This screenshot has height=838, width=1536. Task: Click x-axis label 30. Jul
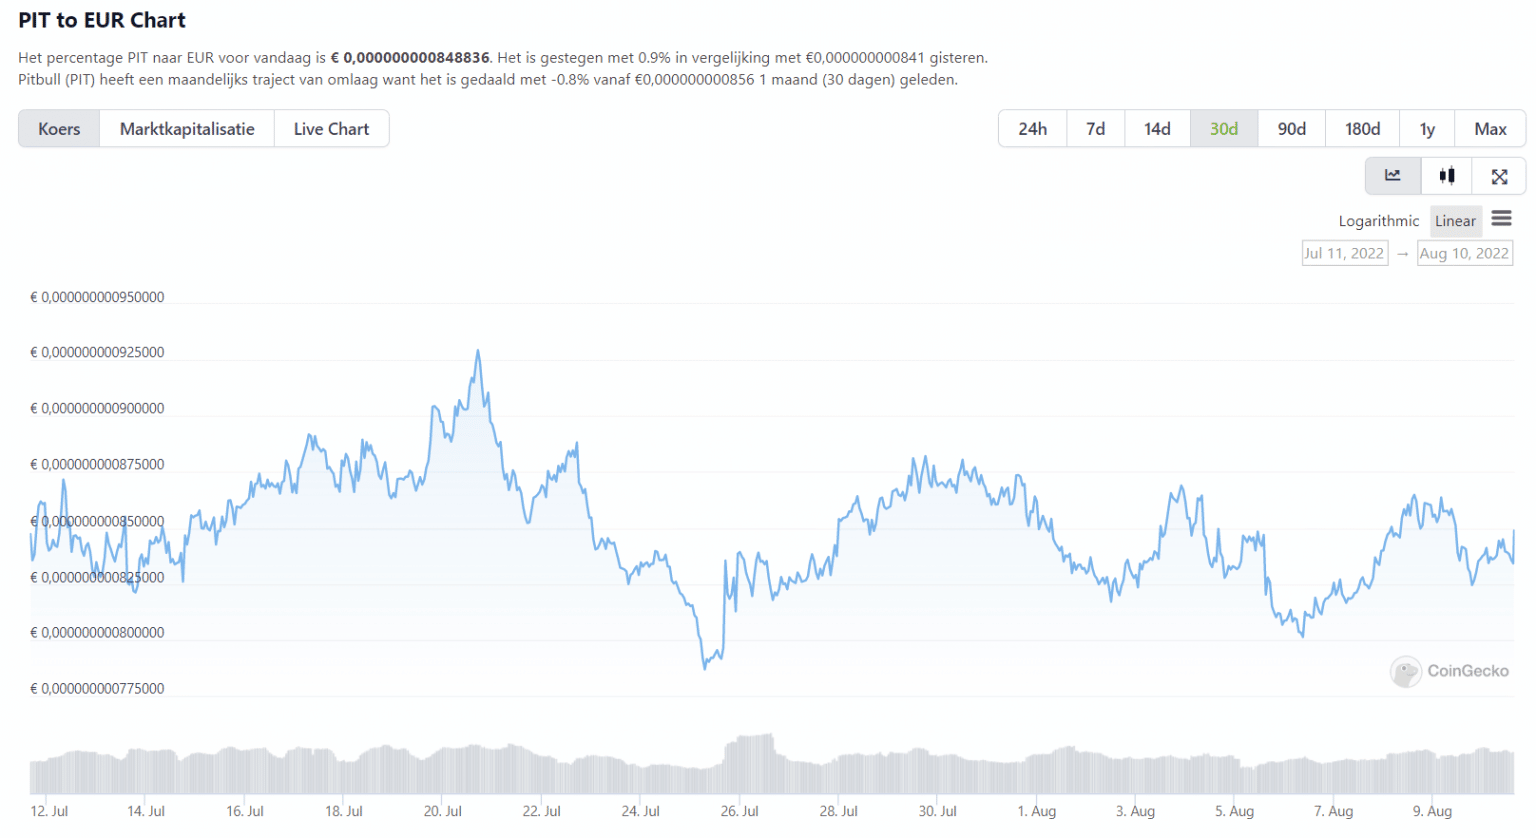point(938,811)
